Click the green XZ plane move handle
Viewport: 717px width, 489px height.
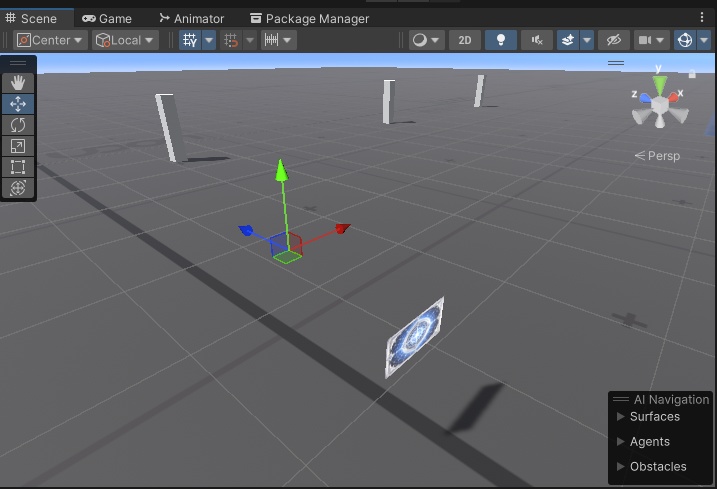click(x=288, y=257)
